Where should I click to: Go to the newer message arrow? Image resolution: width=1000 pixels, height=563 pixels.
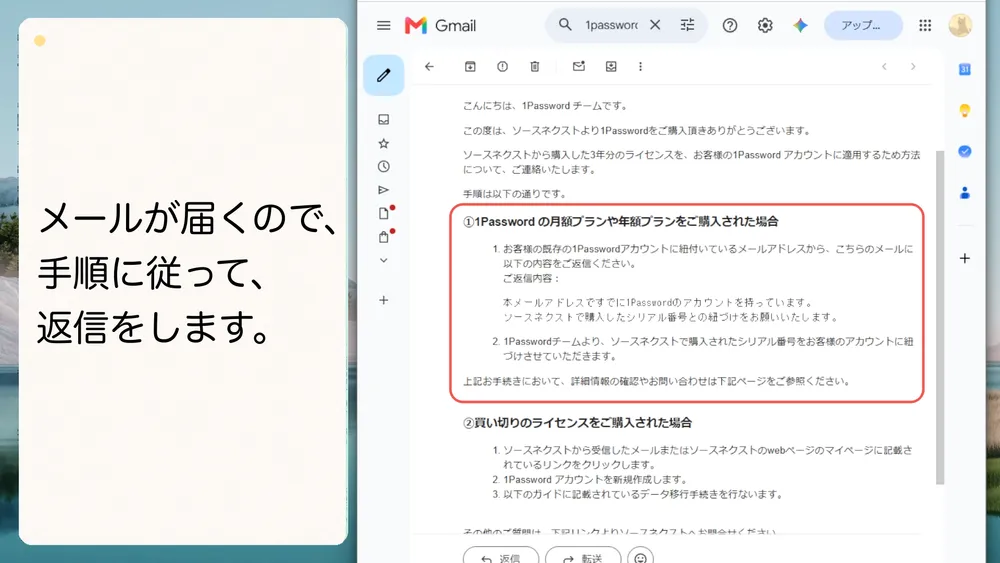pyautogui.click(x=884, y=66)
